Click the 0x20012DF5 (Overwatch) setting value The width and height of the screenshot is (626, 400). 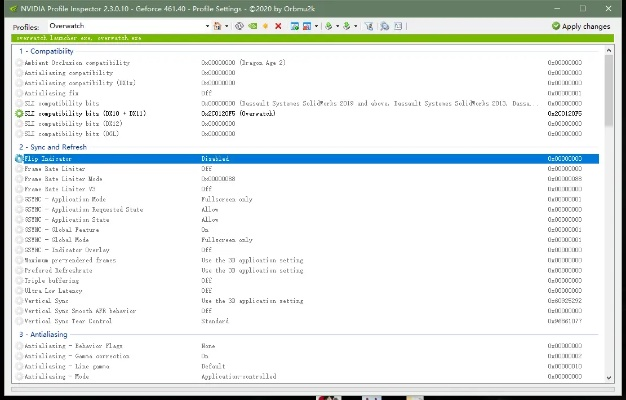[238, 113]
